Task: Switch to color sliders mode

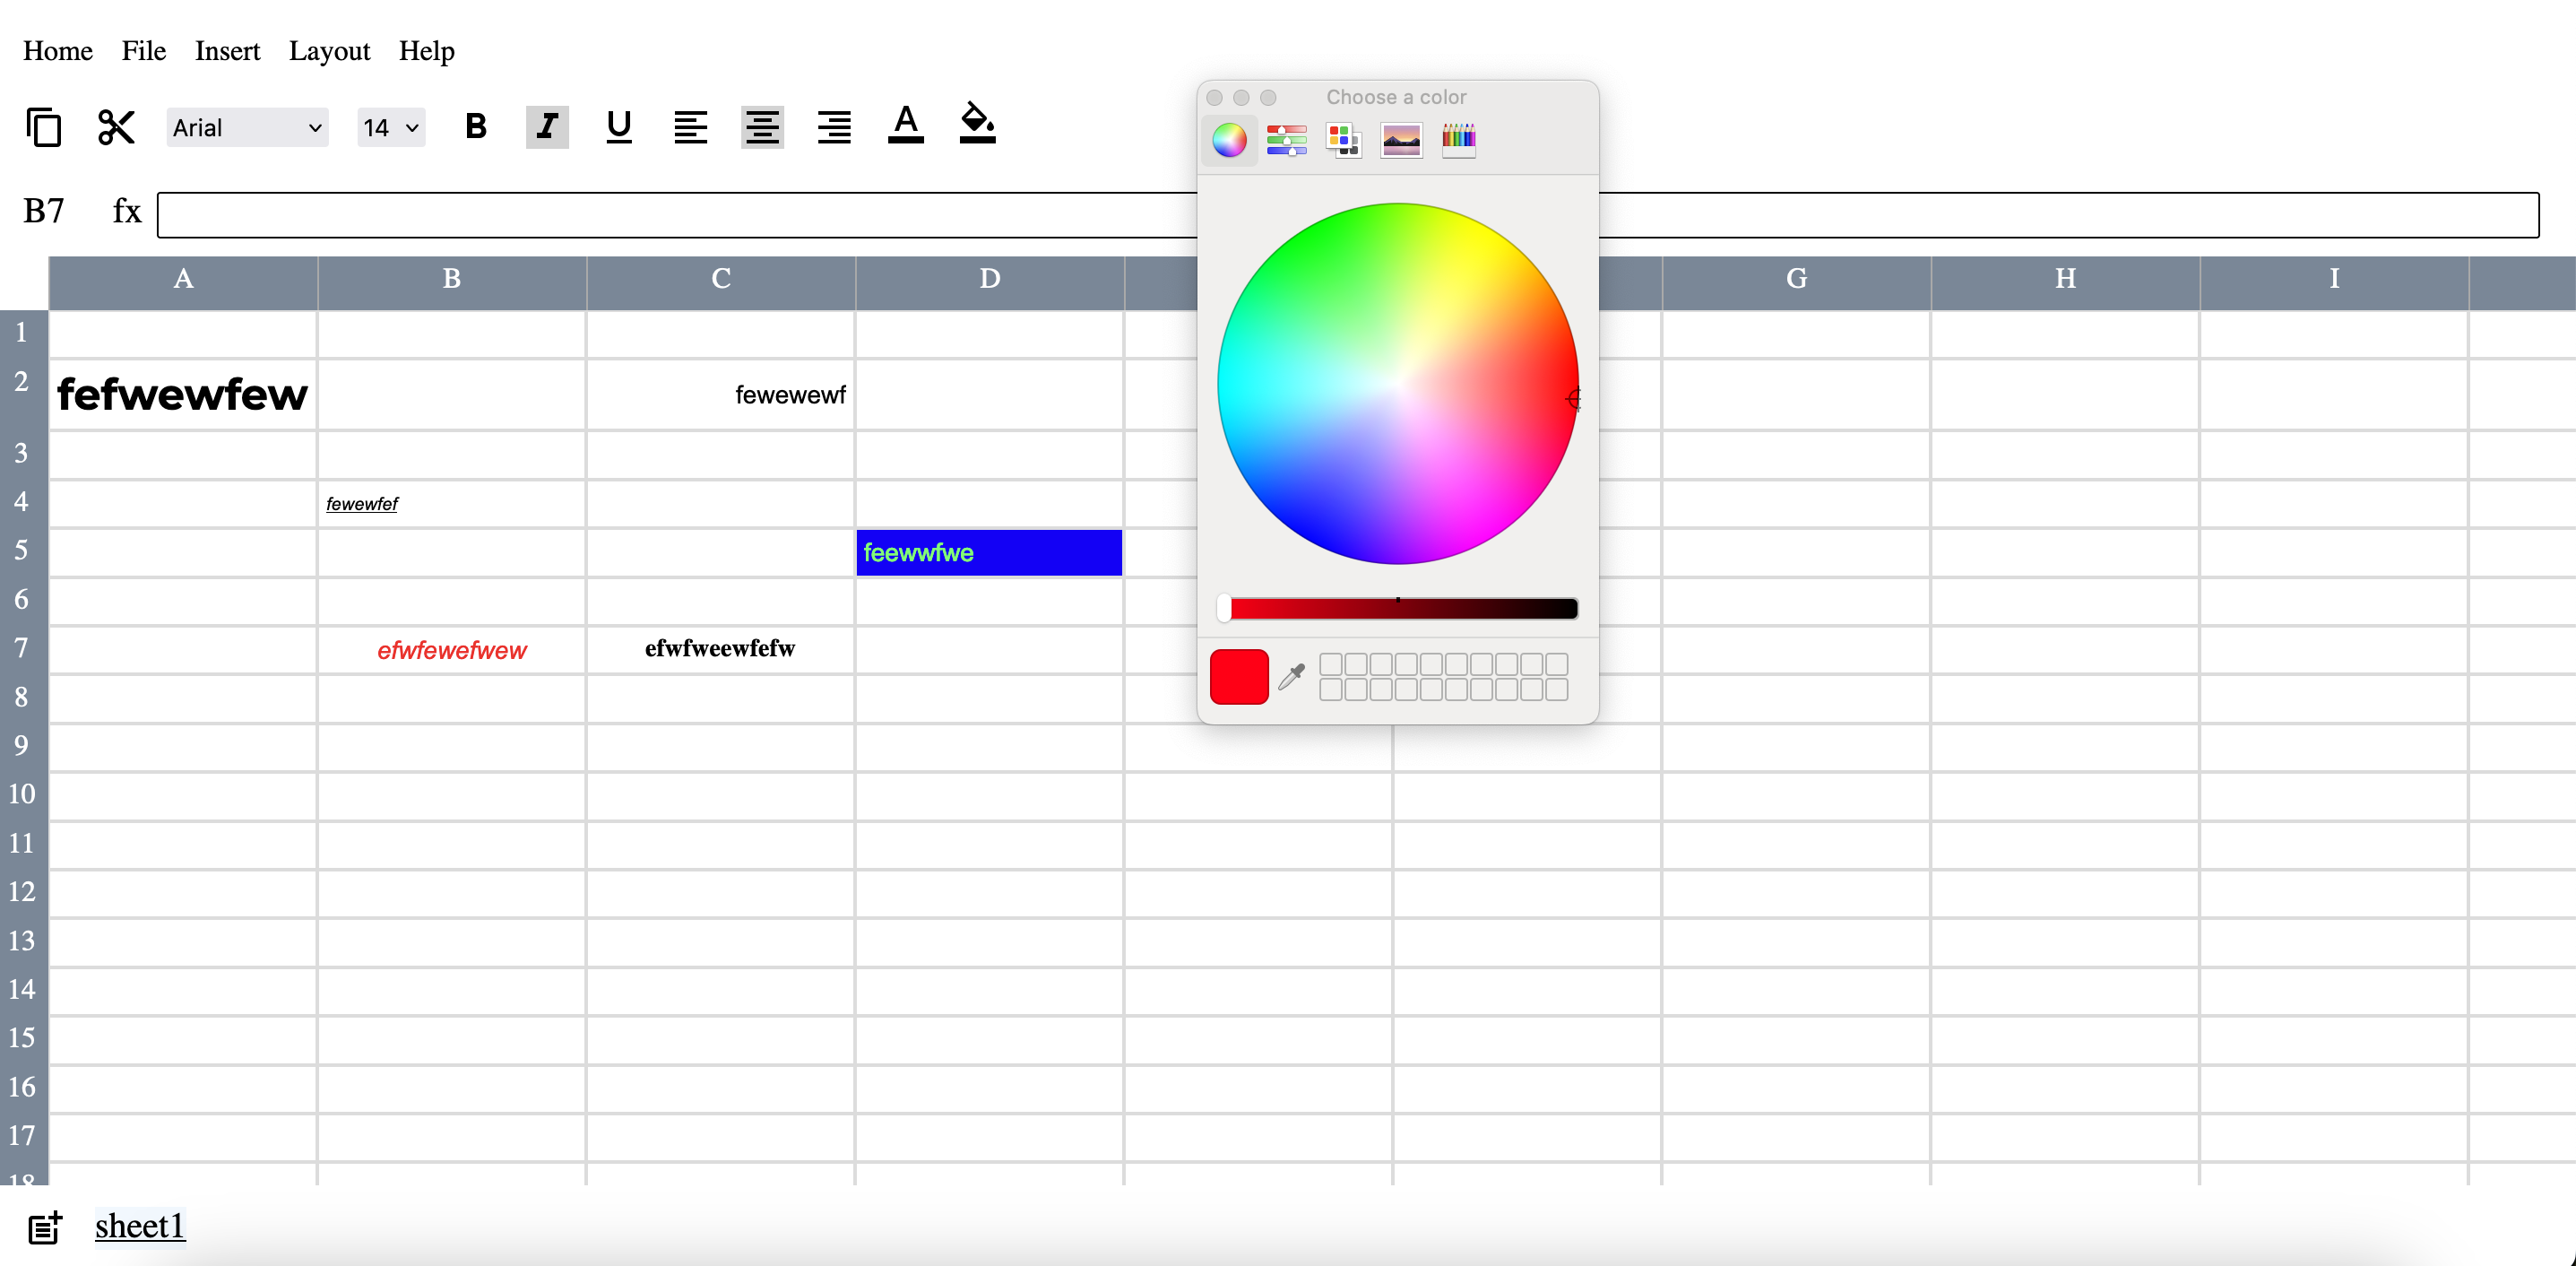Action: pyautogui.click(x=1286, y=140)
